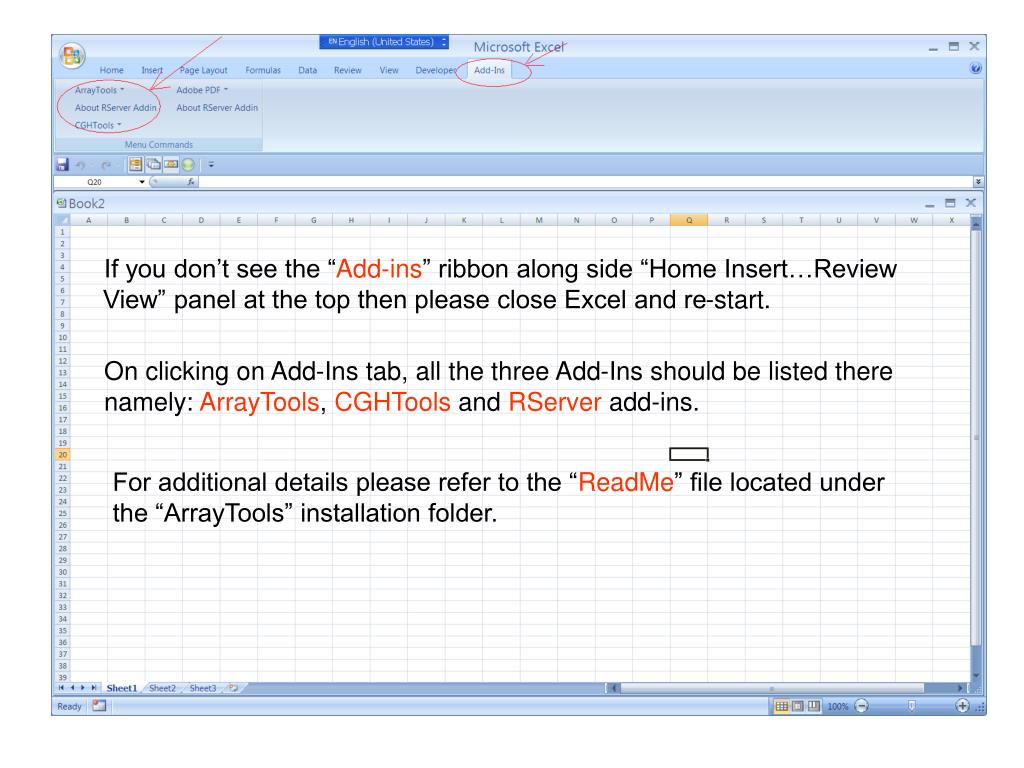Open the Adobe PDF dropdown menu

click(202, 90)
